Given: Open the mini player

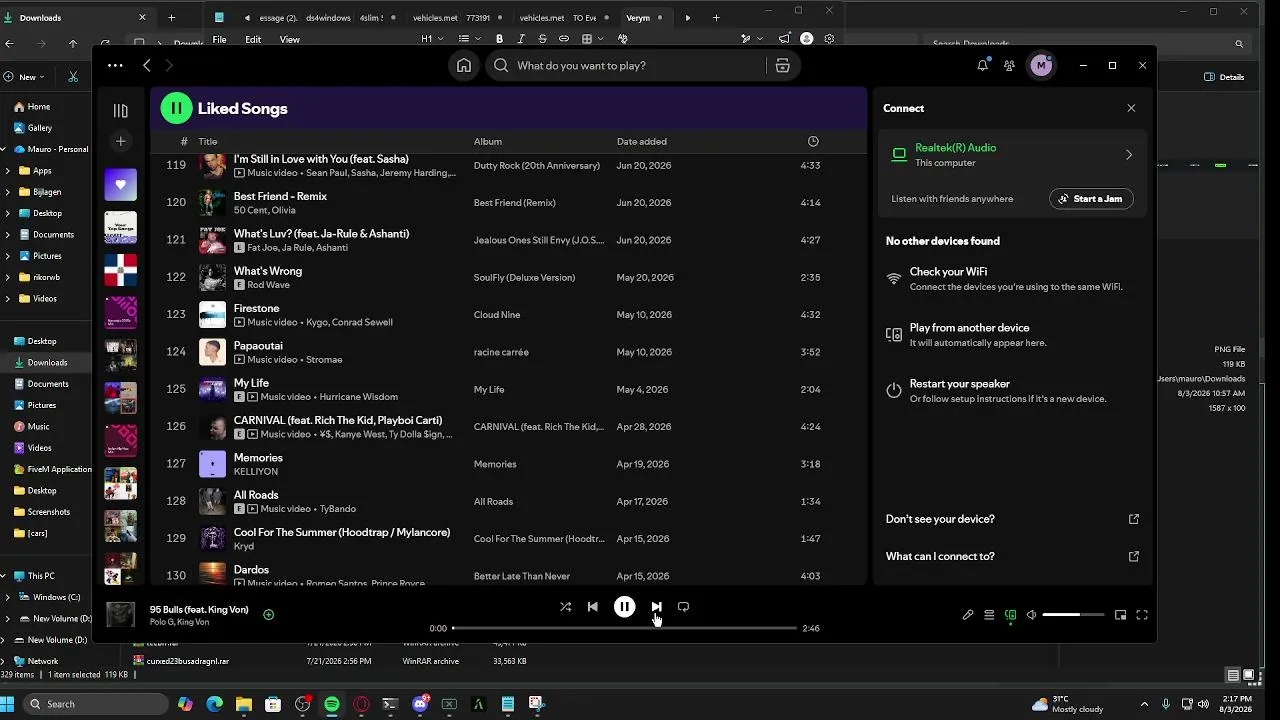Looking at the screenshot, I should click(1120, 615).
